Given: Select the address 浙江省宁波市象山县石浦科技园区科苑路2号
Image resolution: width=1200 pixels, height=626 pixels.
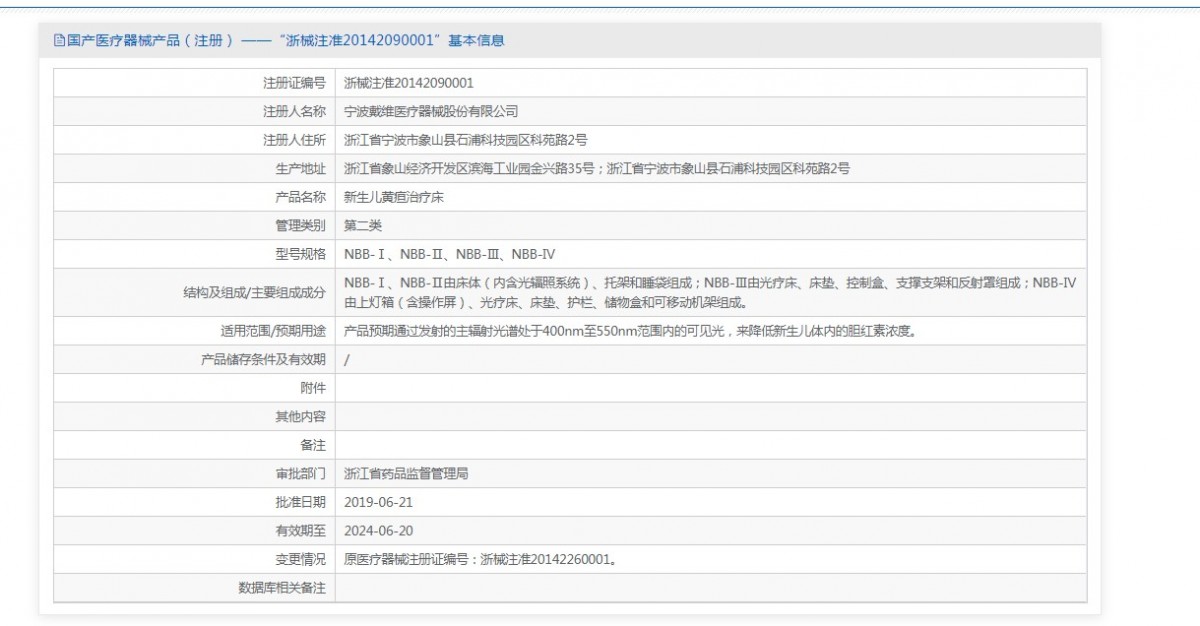Looking at the screenshot, I should click(466, 140).
